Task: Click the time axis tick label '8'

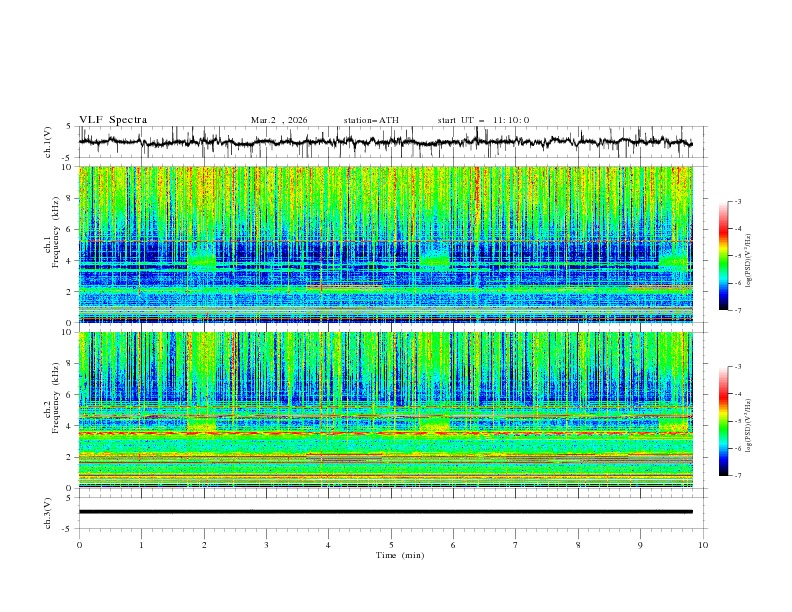Action: pos(578,545)
